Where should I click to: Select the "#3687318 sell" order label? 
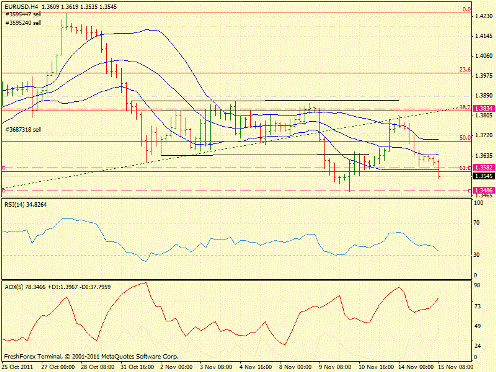[23, 129]
